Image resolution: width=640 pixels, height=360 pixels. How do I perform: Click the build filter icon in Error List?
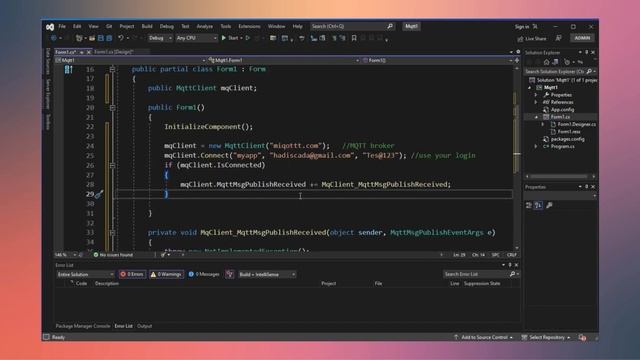pyautogui.click(x=229, y=274)
